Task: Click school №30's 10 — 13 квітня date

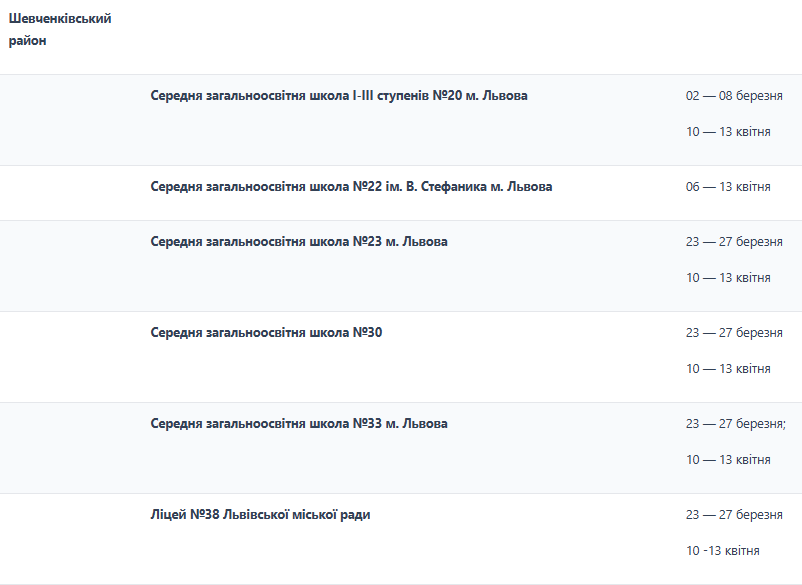Action: pyautogui.click(x=728, y=369)
